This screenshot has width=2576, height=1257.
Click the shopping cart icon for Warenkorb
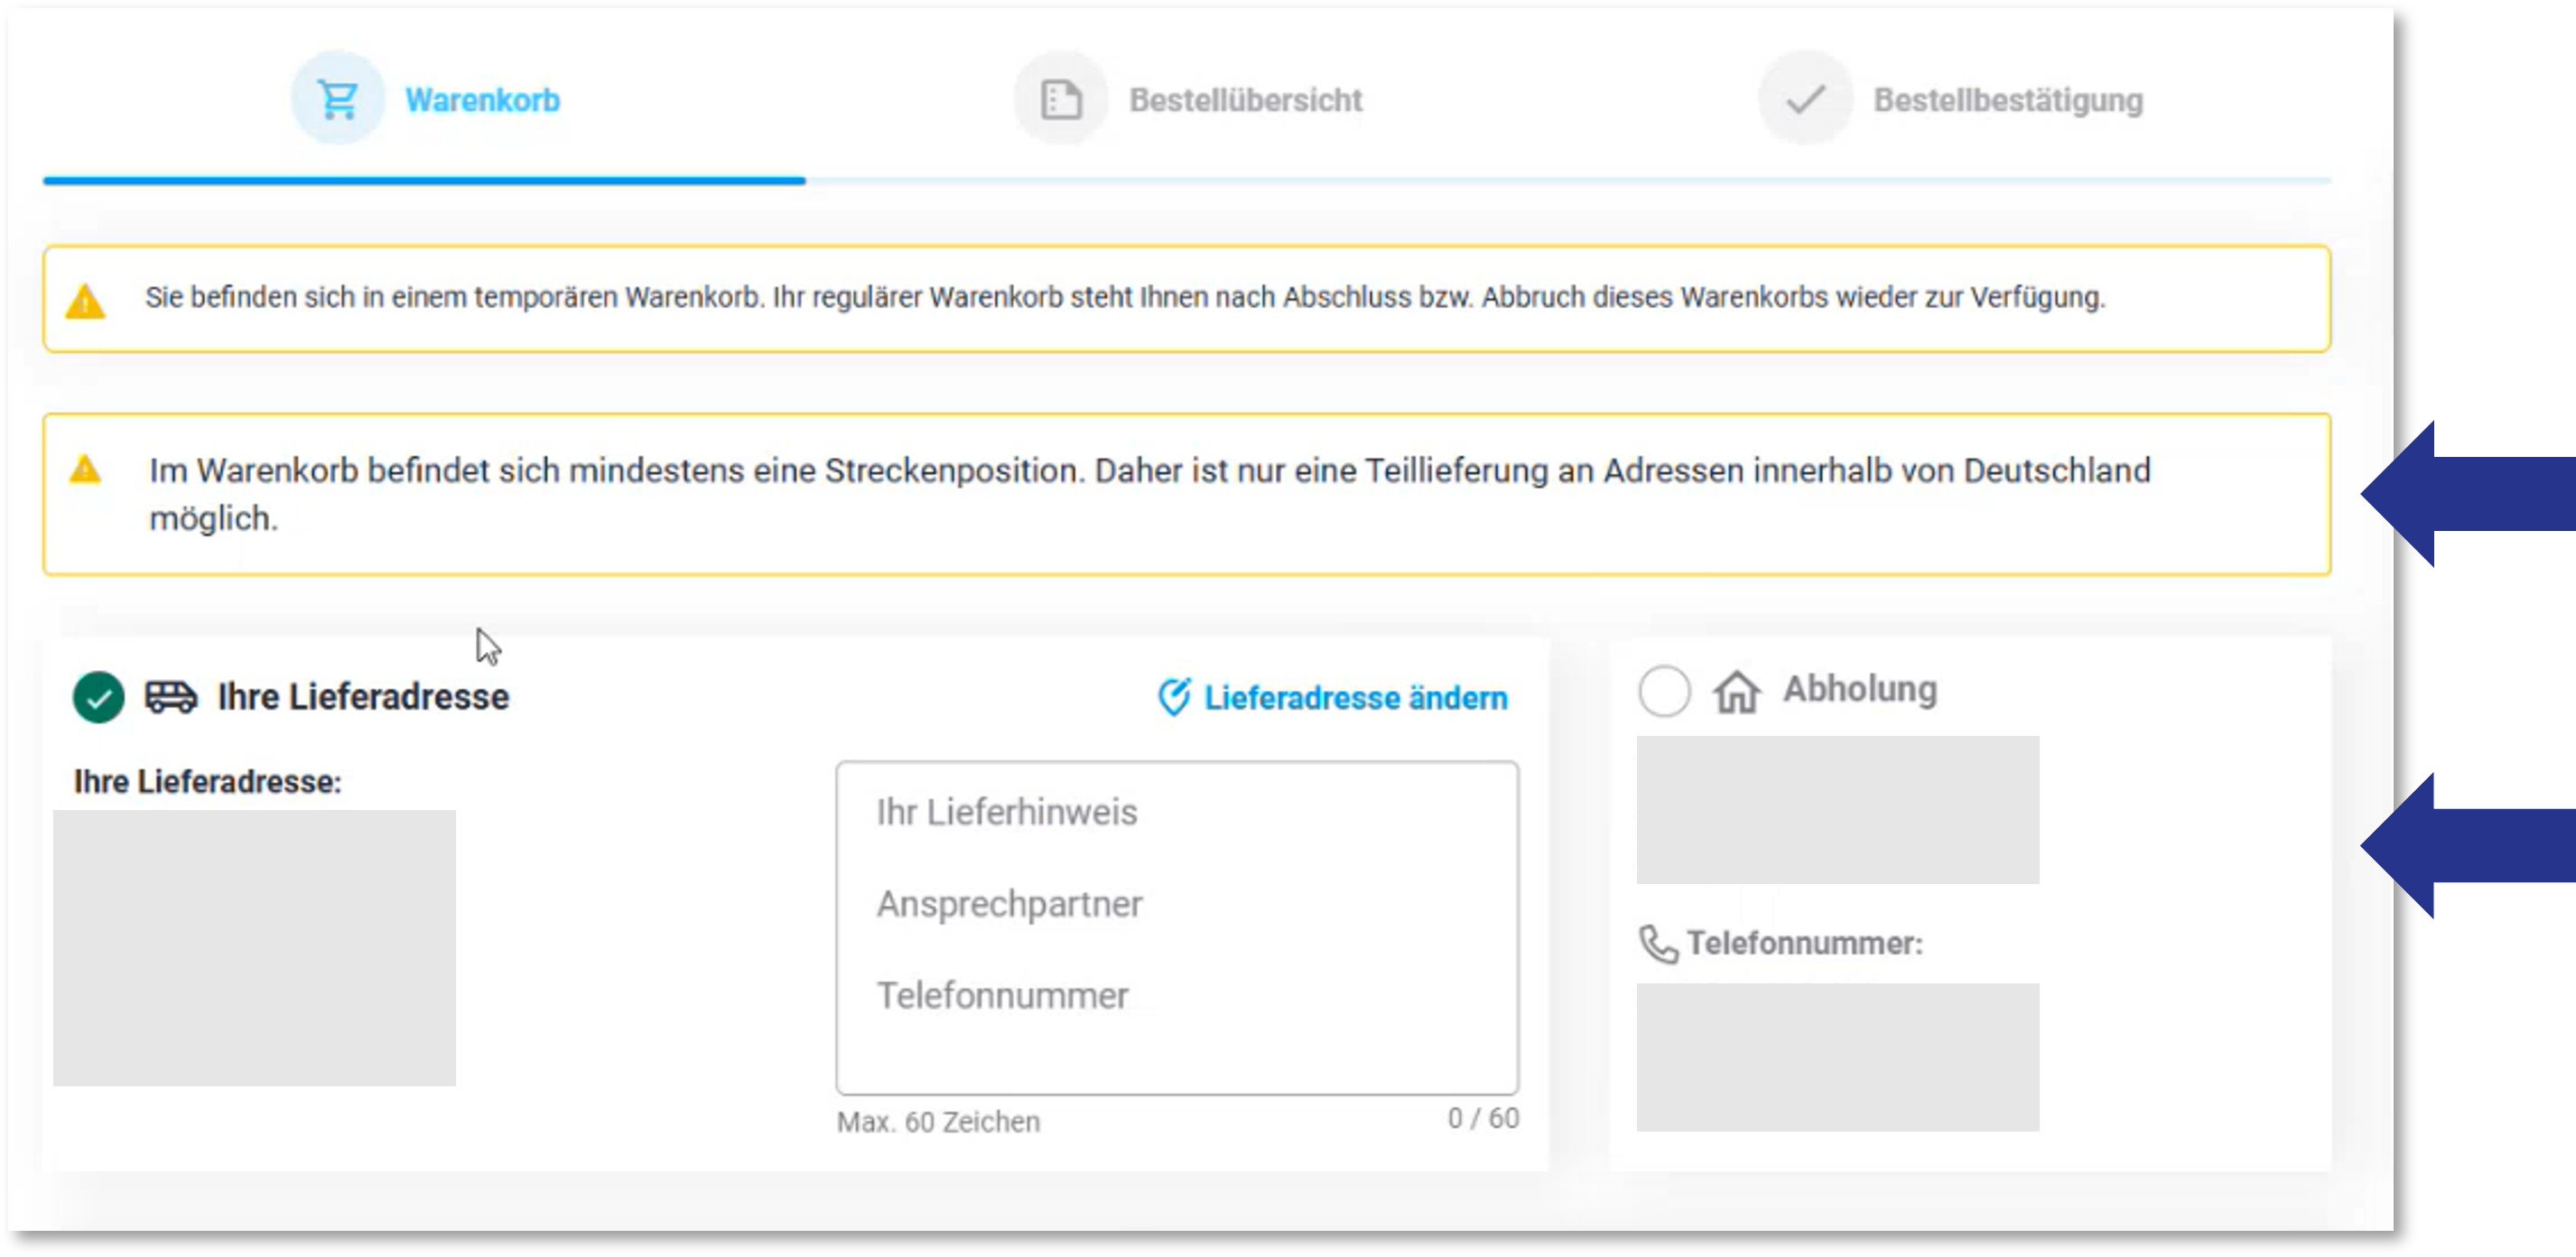pyautogui.click(x=338, y=99)
